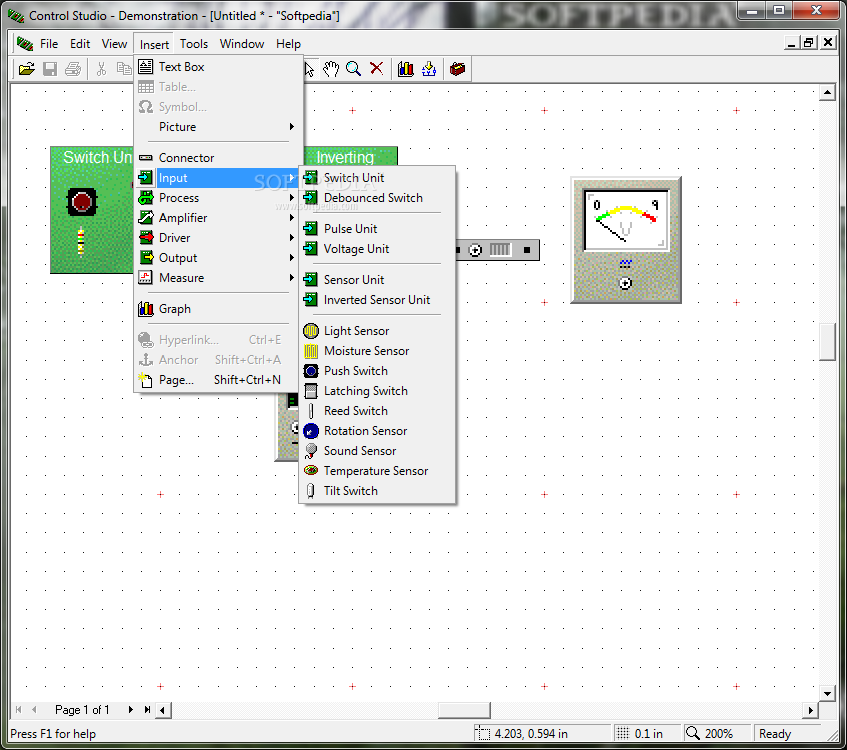Click horizontal scrollbar right arrow

click(x=810, y=710)
